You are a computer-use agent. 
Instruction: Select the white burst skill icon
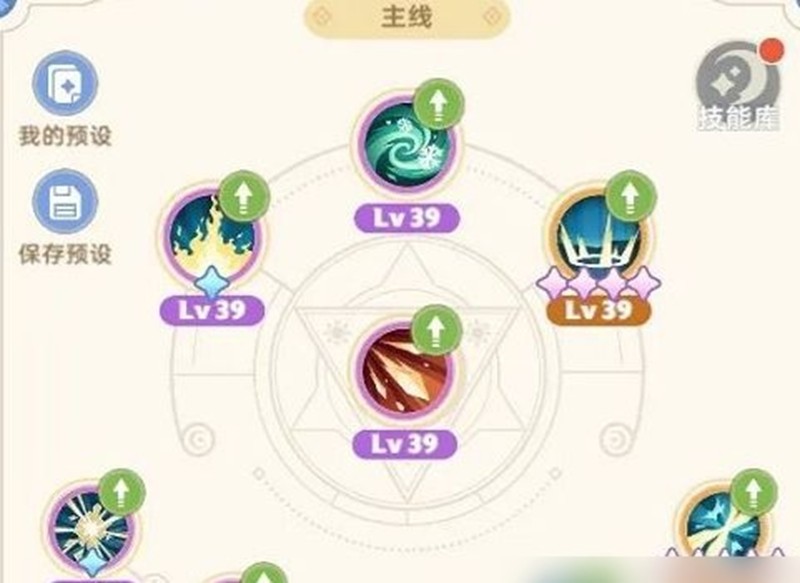point(92,530)
